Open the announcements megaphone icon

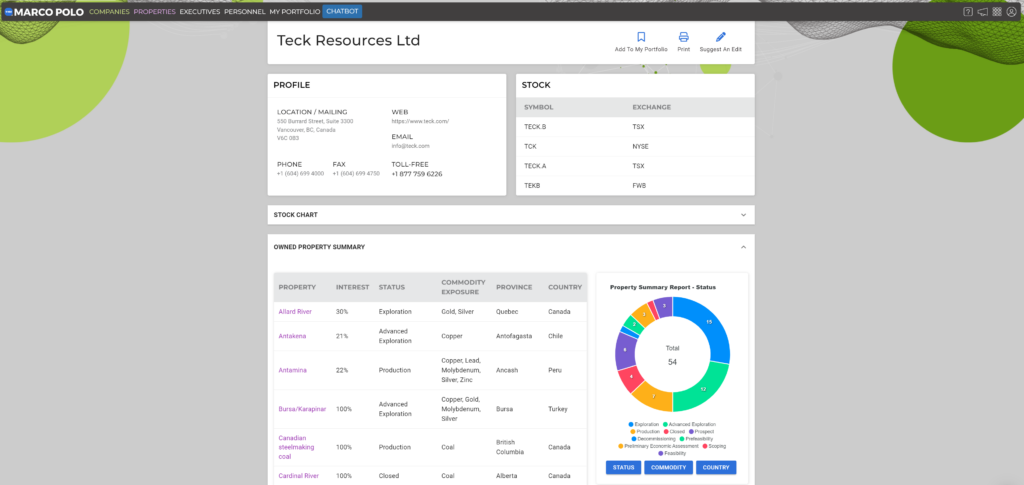point(982,12)
